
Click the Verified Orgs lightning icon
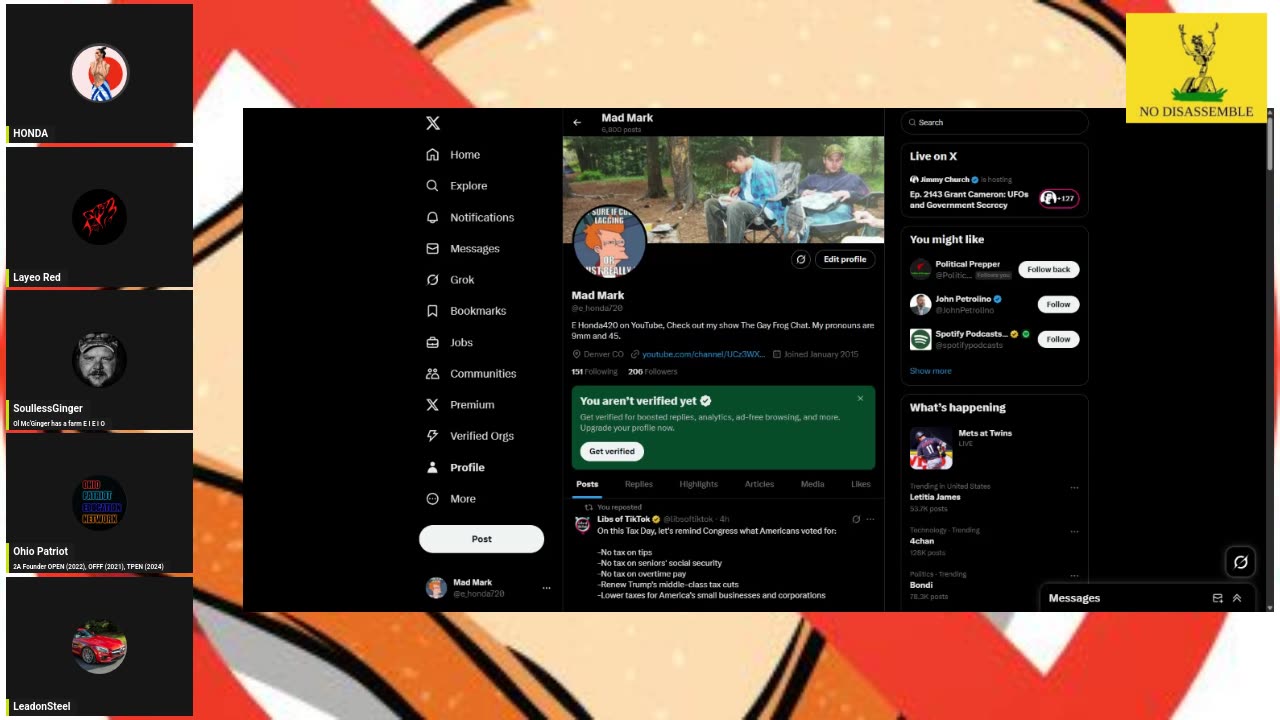pos(432,436)
